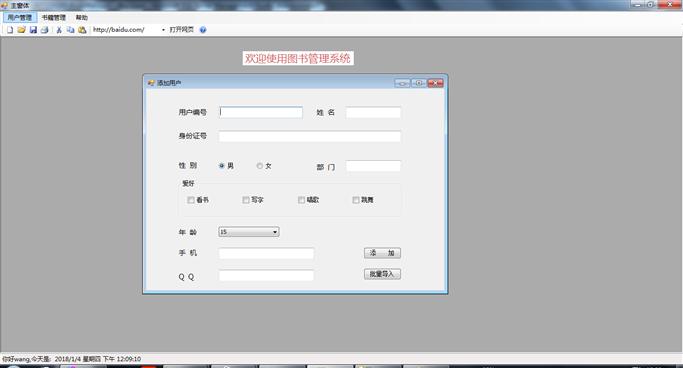Click the 身份证号 input field

(309, 136)
